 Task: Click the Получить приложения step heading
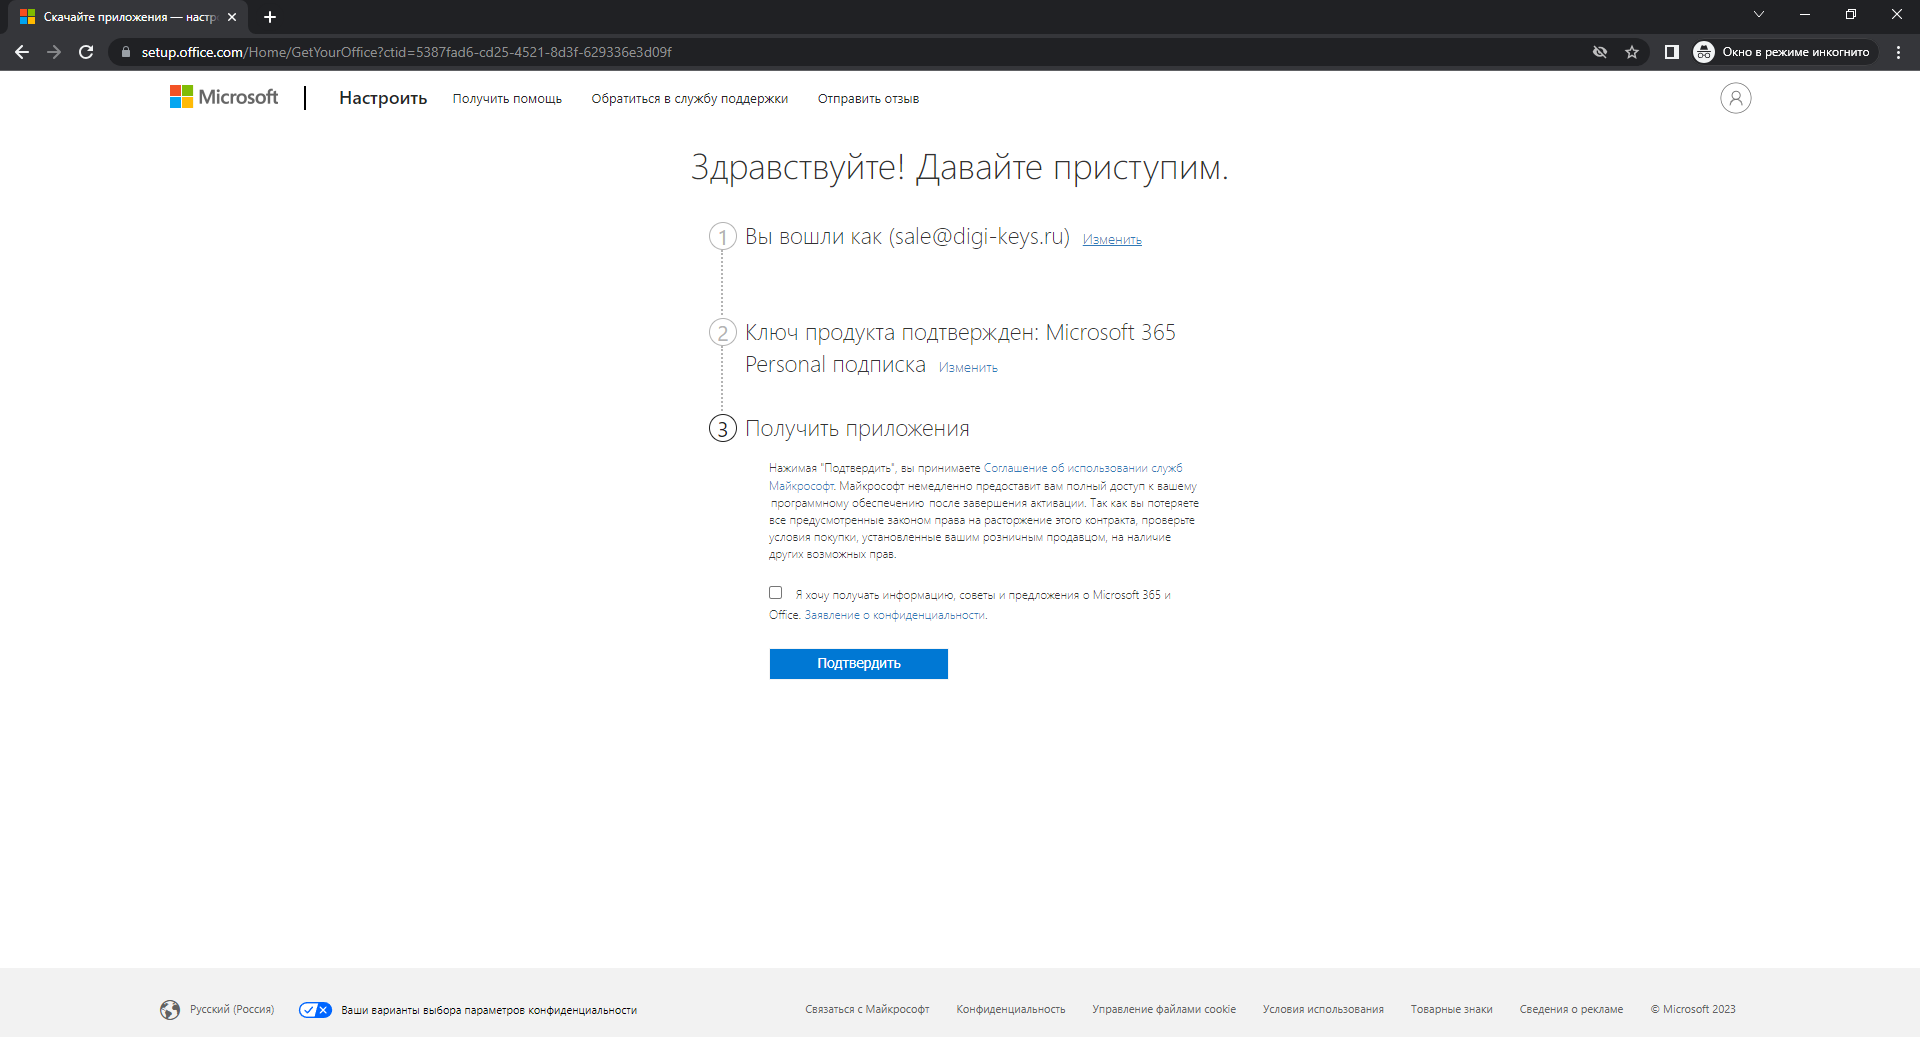tap(857, 429)
